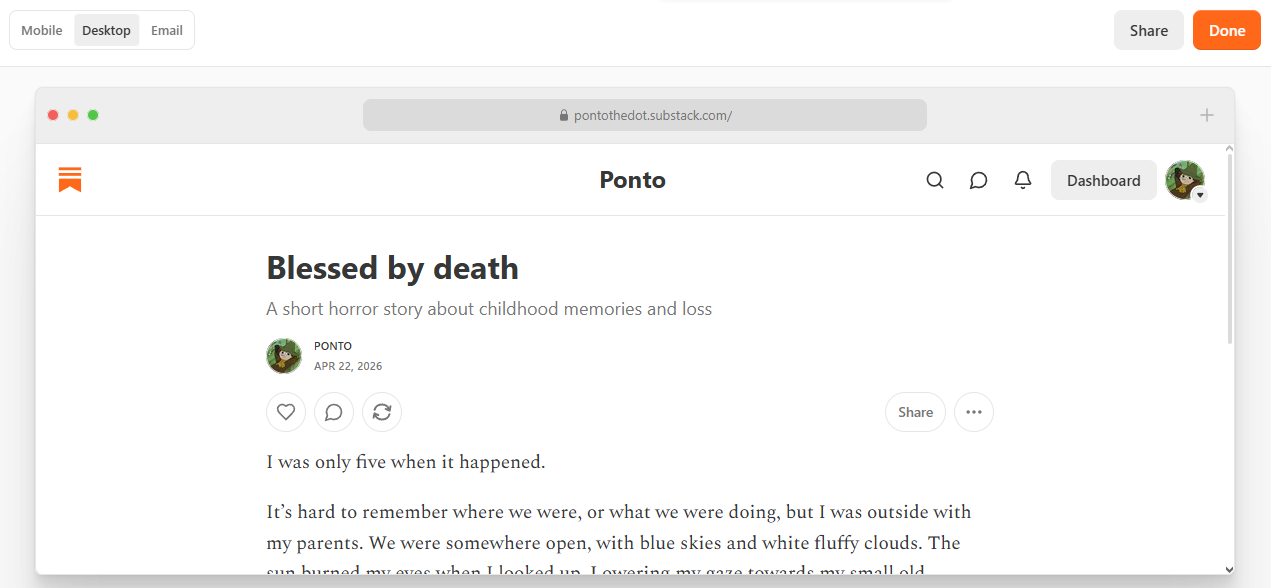Viewport: 1271px width, 588px height.
Task: Click the sentence 'I was only five when it happened.'
Action: tap(406, 462)
